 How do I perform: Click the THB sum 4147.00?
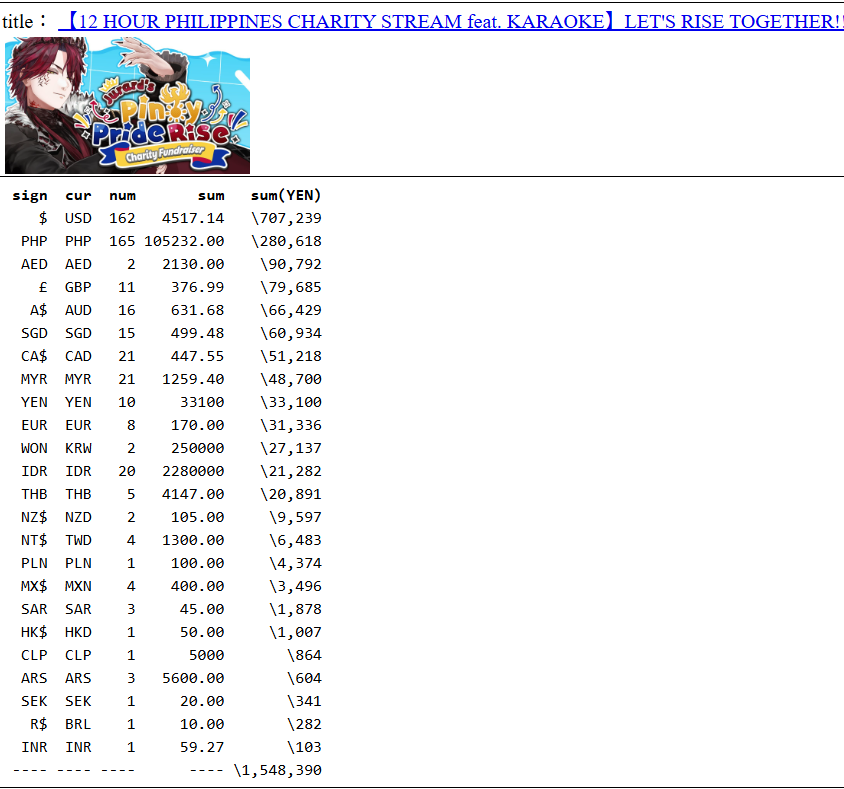193,494
